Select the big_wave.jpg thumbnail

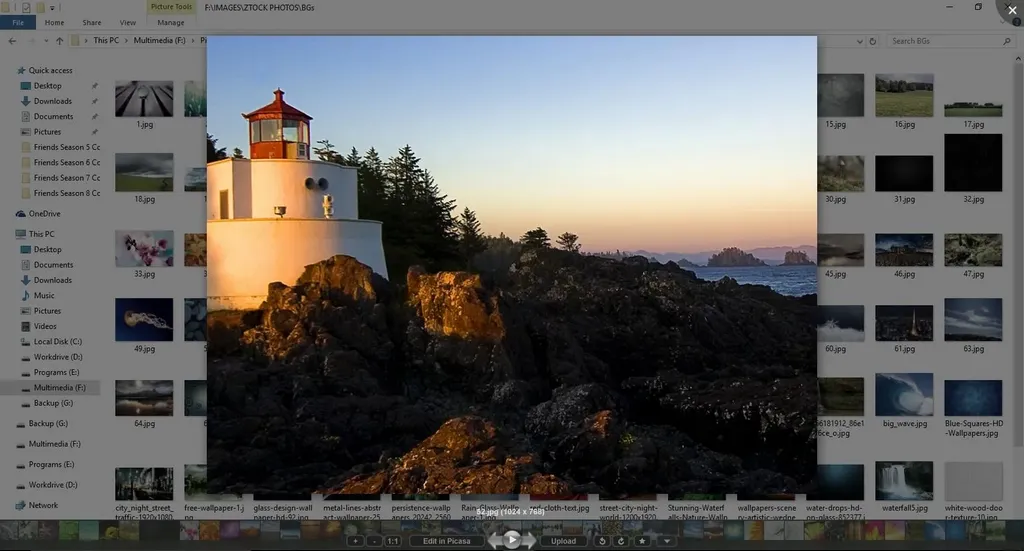(904, 400)
